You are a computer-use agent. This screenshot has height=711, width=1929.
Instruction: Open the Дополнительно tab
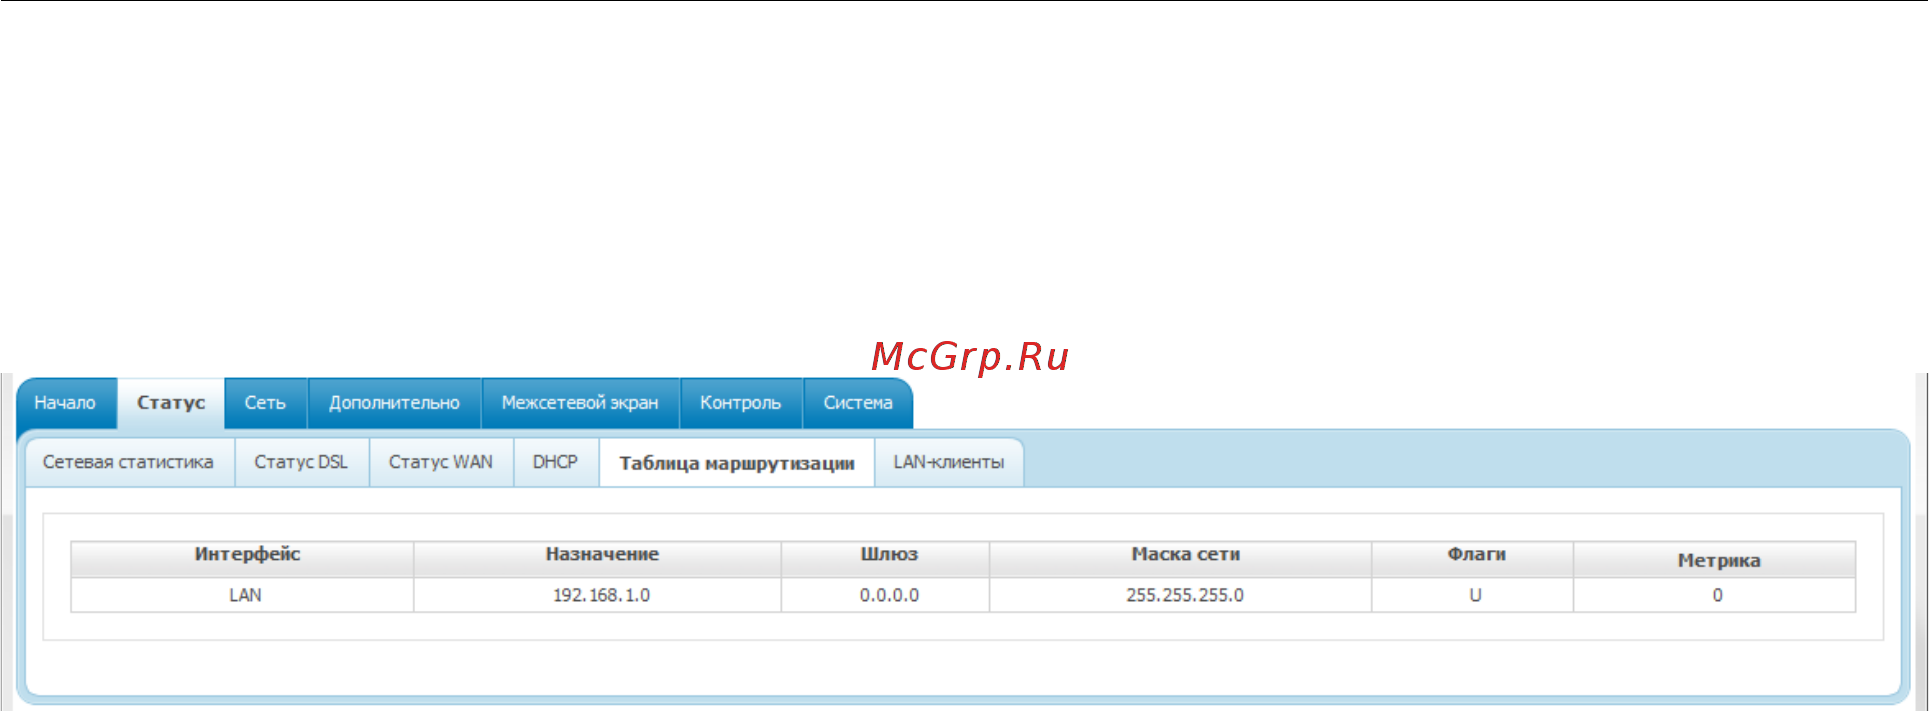[x=394, y=403]
